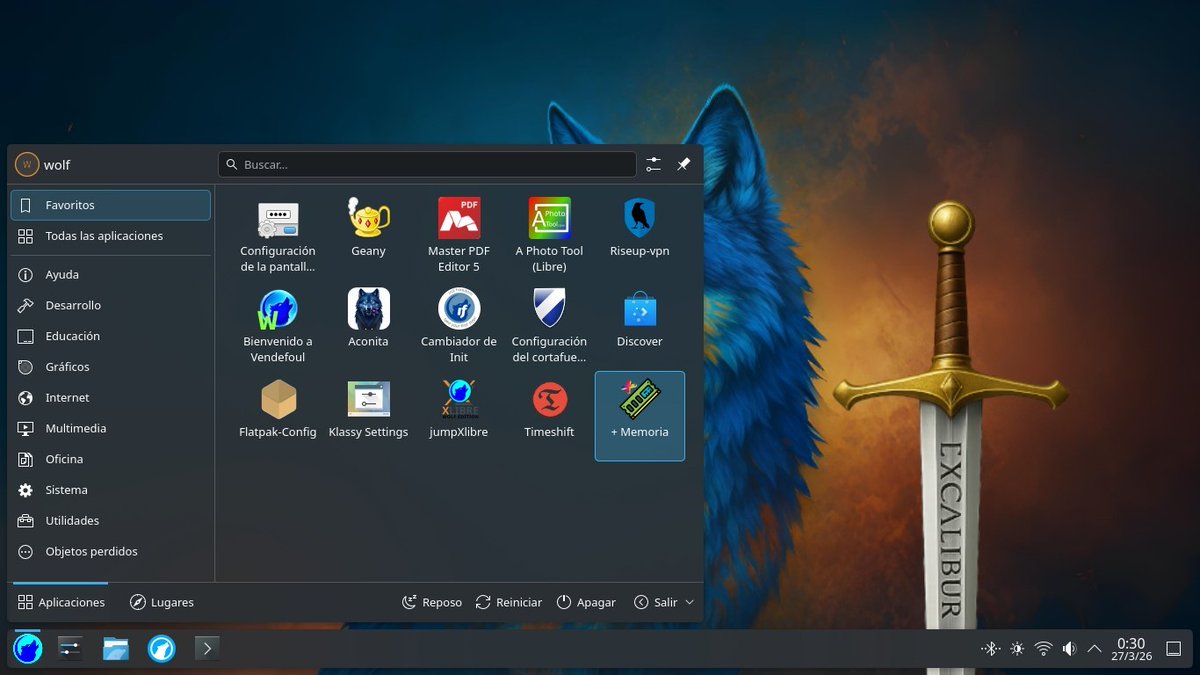Launch Aconita app
This screenshot has height=675, width=1200.
tap(368, 325)
